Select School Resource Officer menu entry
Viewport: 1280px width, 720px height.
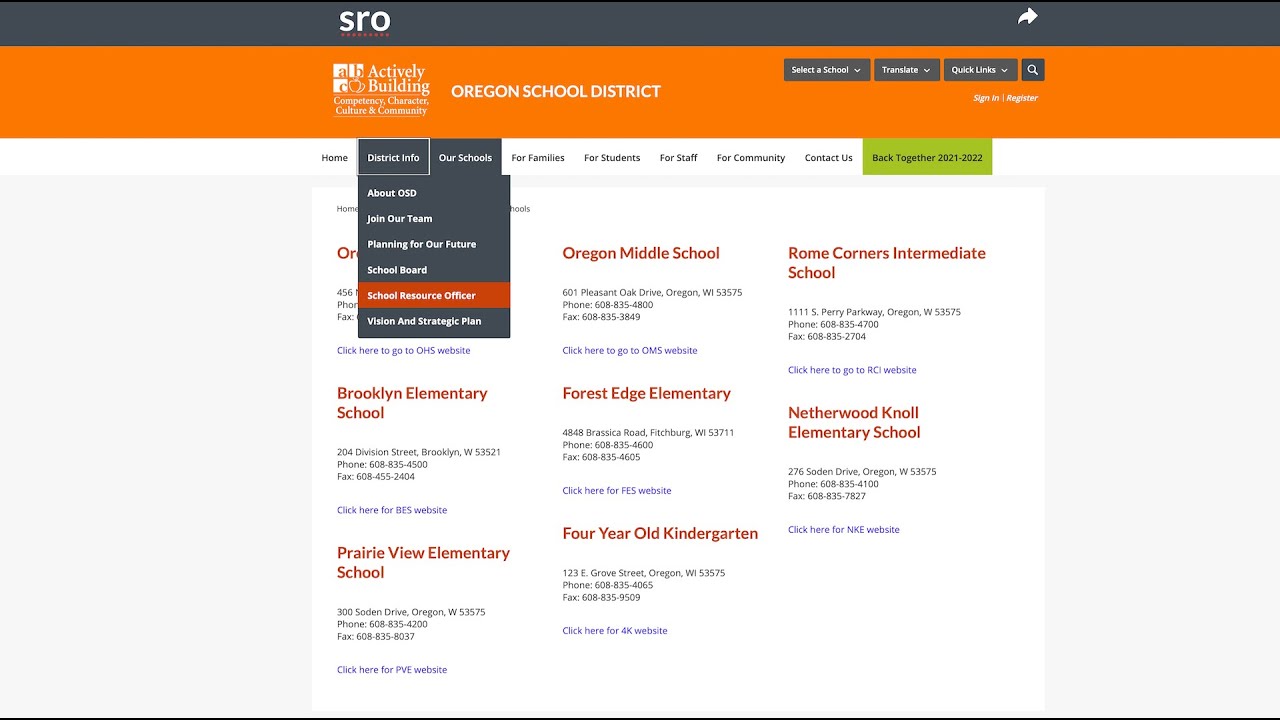click(x=434, y=296)
